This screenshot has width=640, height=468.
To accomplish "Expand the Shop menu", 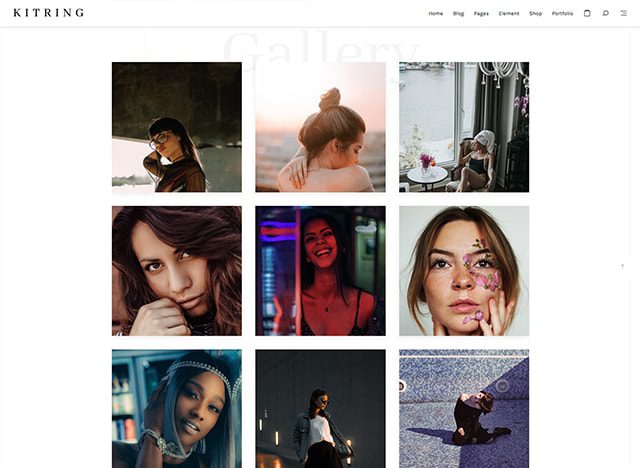I will tap(536, 13).
